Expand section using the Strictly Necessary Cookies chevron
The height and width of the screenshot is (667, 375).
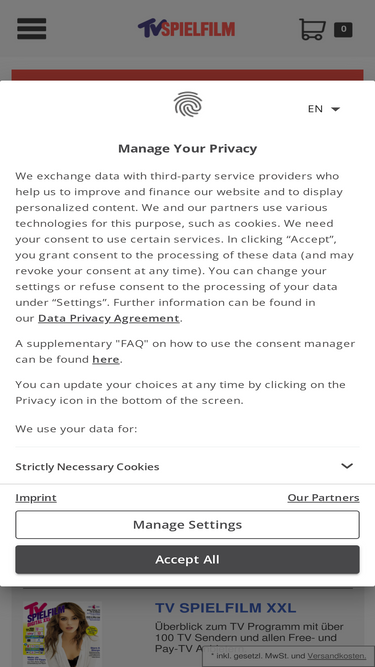(347, 466)
